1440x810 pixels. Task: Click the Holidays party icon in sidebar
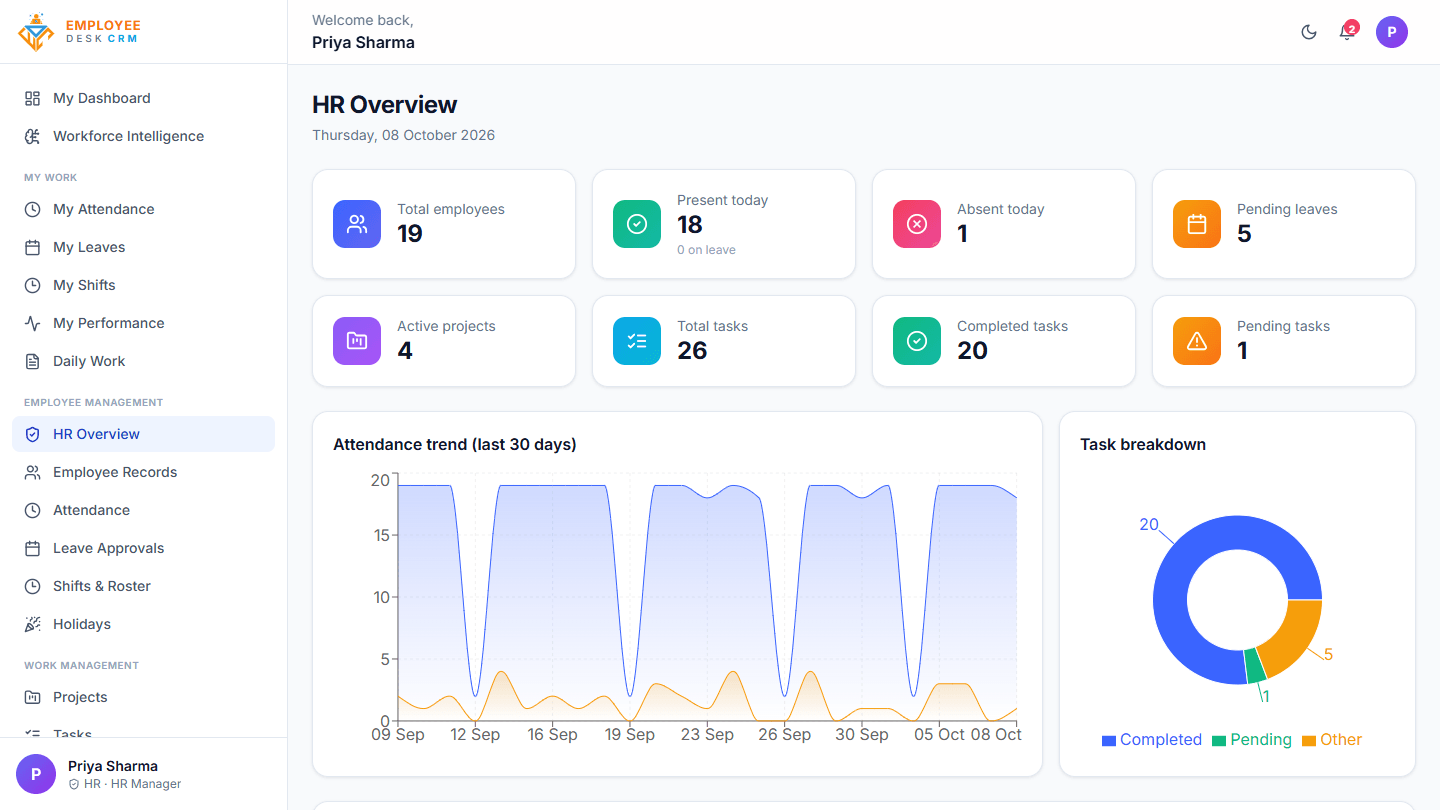33,624
